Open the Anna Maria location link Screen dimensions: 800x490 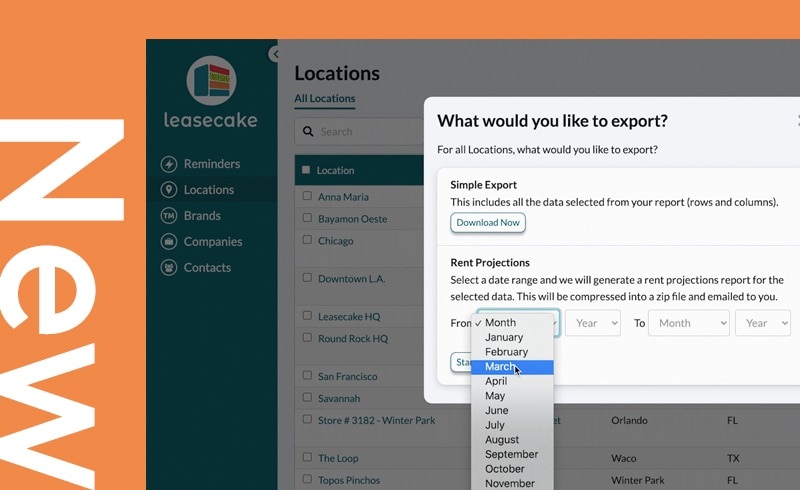point(343,197)
